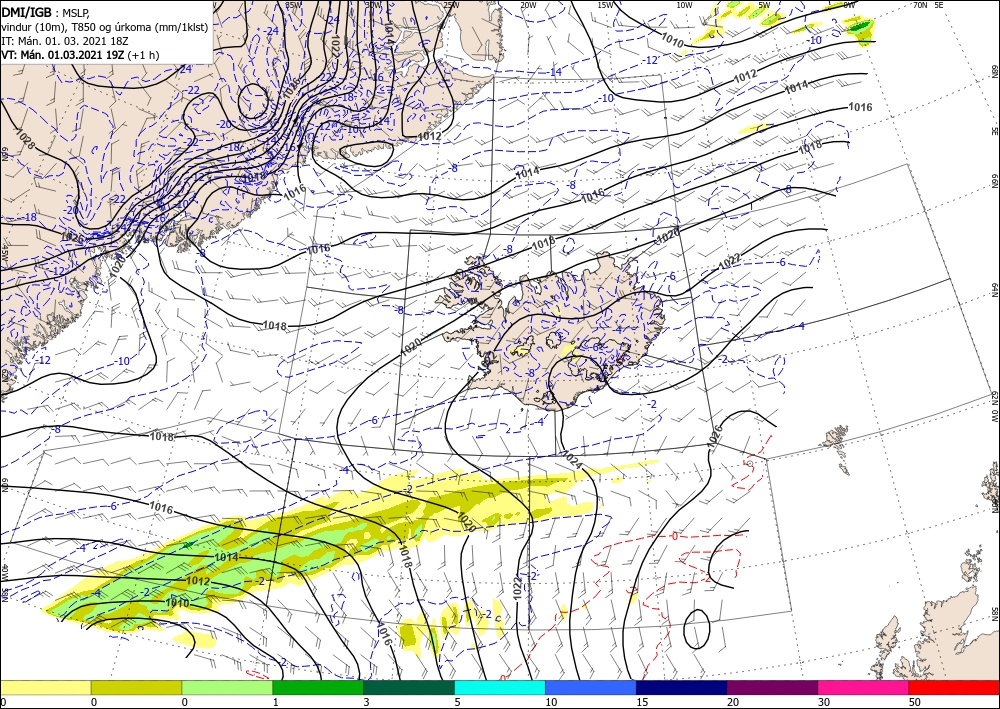Pick the dark teal 3 mm legend color
Screen dimensions: 1000x709
[x=409, y=687]
